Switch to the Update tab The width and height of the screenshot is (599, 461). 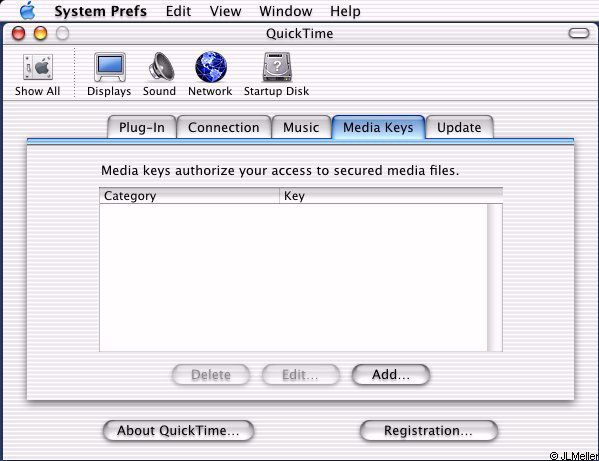tap(459, 127)
